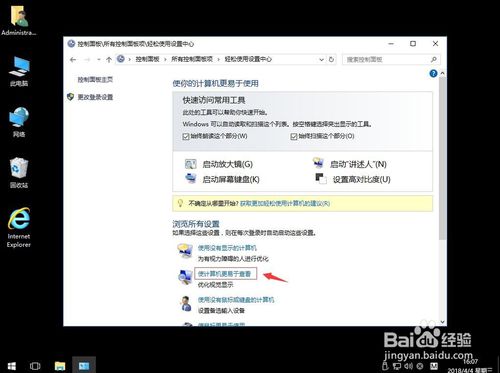The height and width of the screenshot is (373, 500).
Task: Open on-screen keyboard 启动屏幕键盘 icon
Action: point(191,178)
